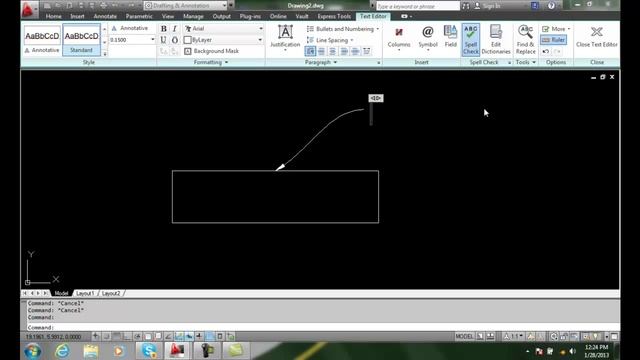
Task: Open Find & Replace tool
Action: 525,40
